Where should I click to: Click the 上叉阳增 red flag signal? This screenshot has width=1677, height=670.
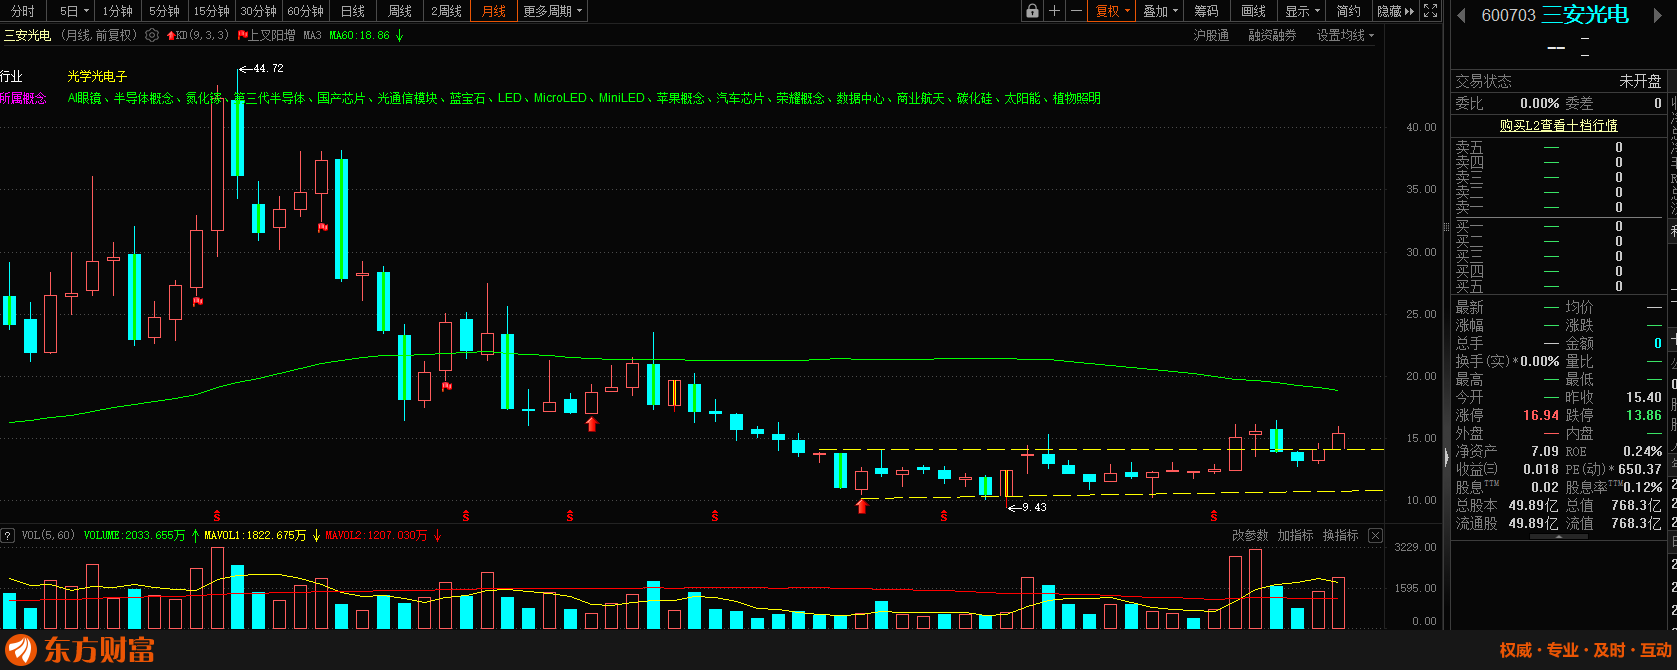(266, 35)
